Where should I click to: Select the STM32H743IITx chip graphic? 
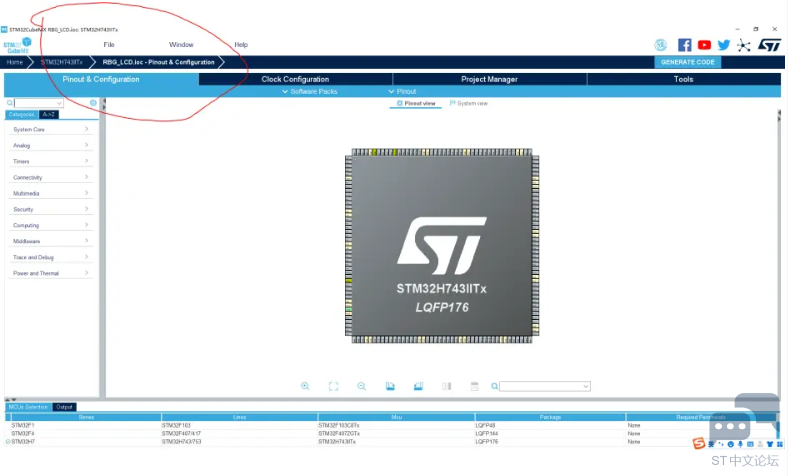pos(442,246)
